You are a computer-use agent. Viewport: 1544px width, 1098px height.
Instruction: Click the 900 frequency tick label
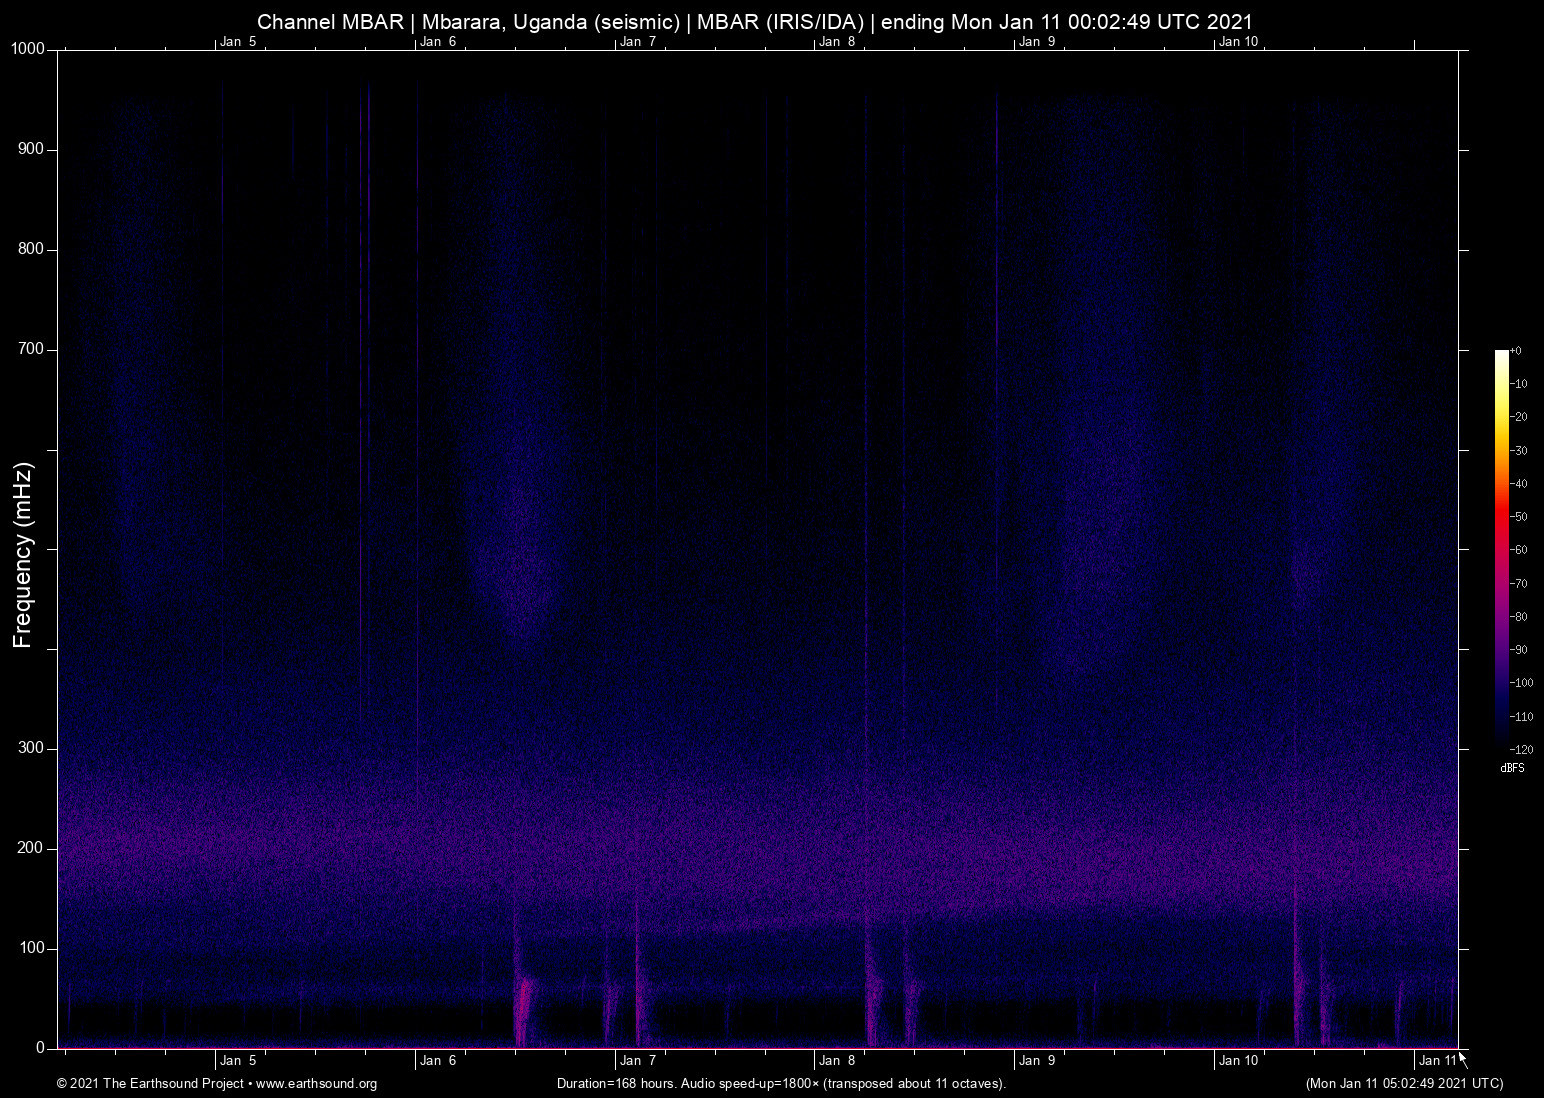click(31, 148)
